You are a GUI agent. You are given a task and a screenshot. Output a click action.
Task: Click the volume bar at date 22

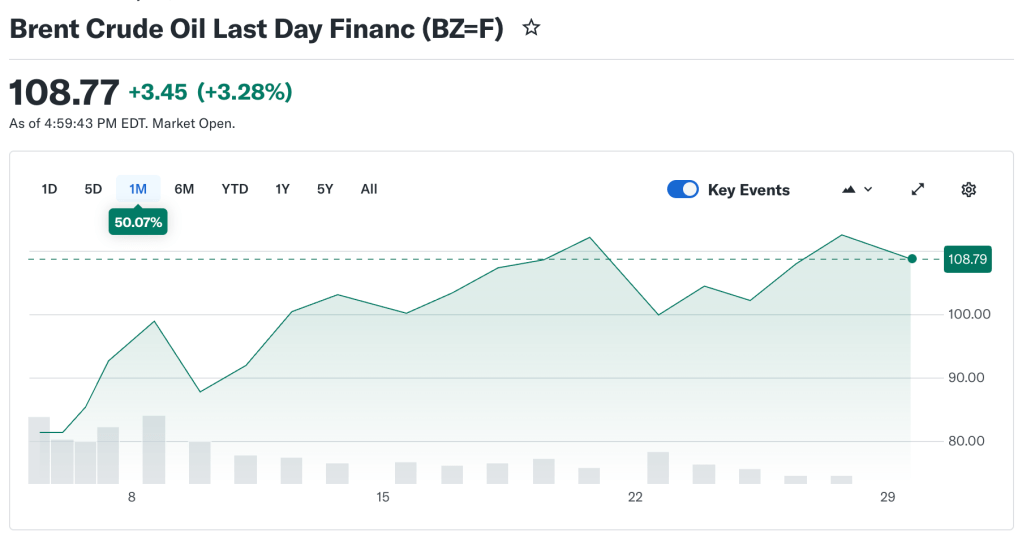pyautogui.click(x=658, y=468)
